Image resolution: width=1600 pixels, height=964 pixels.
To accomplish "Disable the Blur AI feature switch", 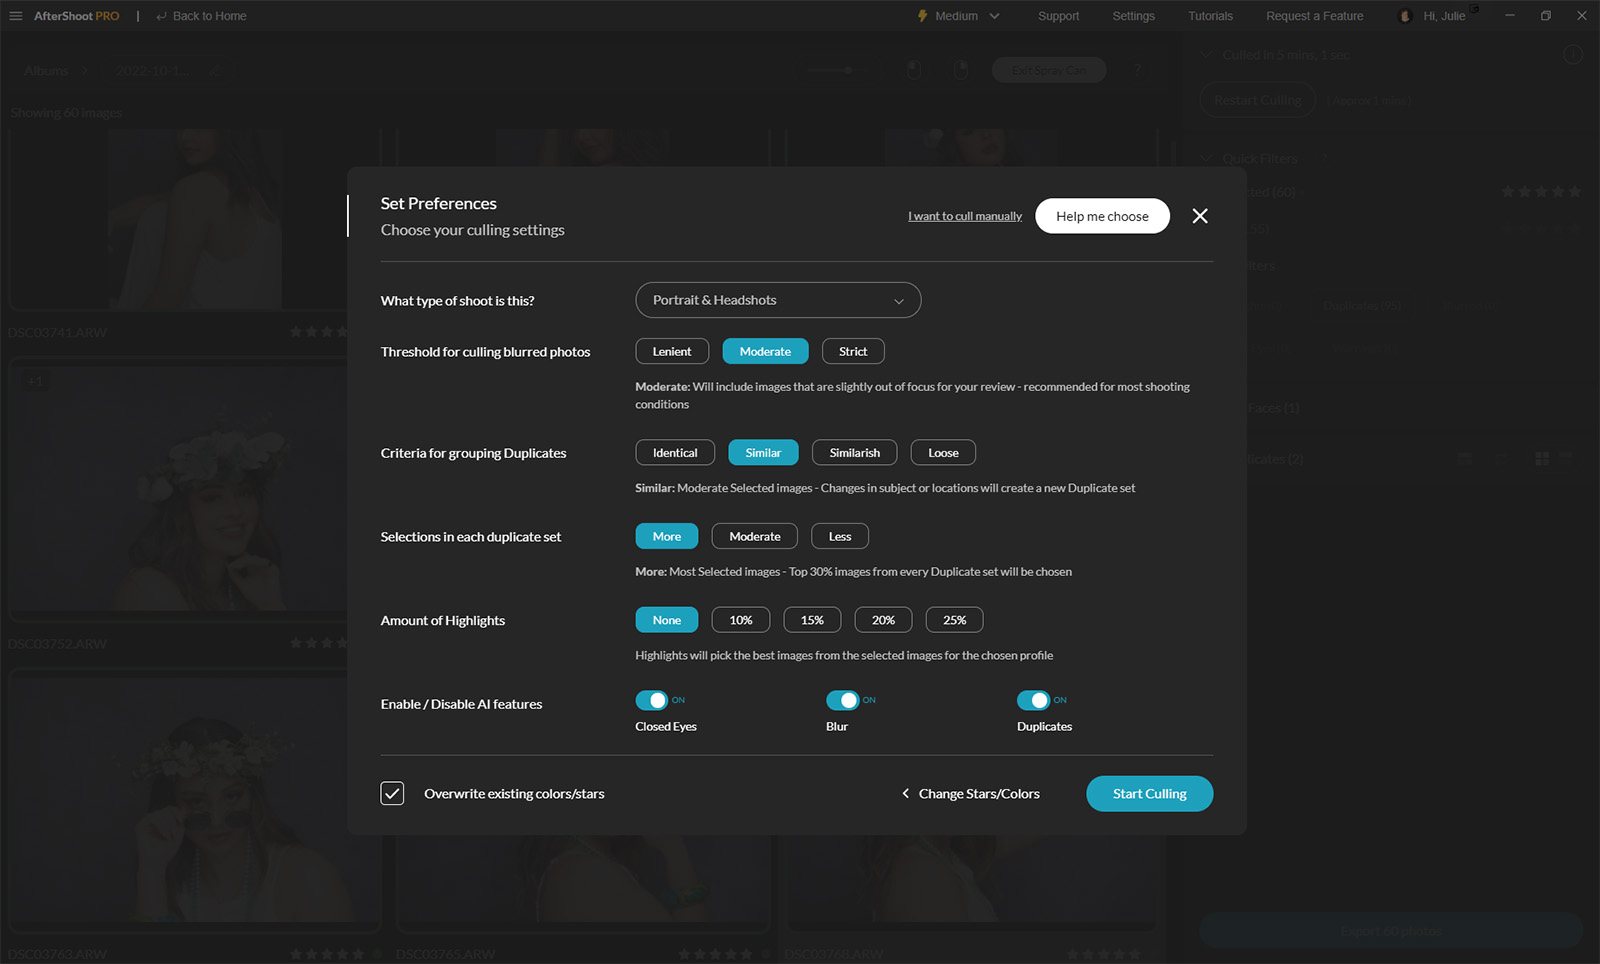I will 842,700.
